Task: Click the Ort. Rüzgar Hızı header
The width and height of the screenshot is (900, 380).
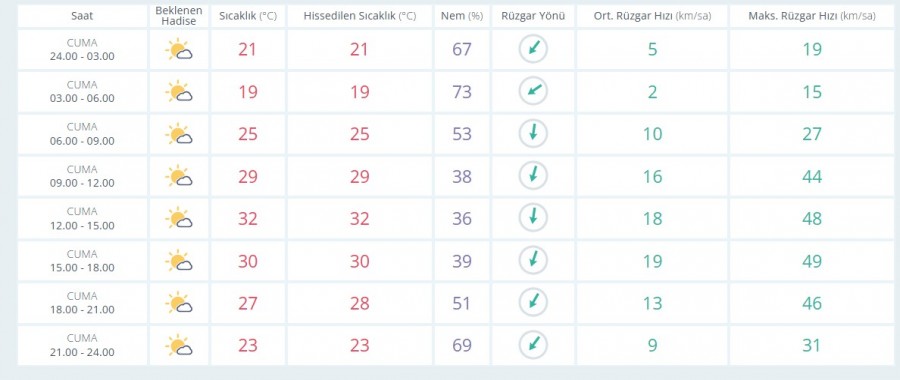Action: [652, 16]
